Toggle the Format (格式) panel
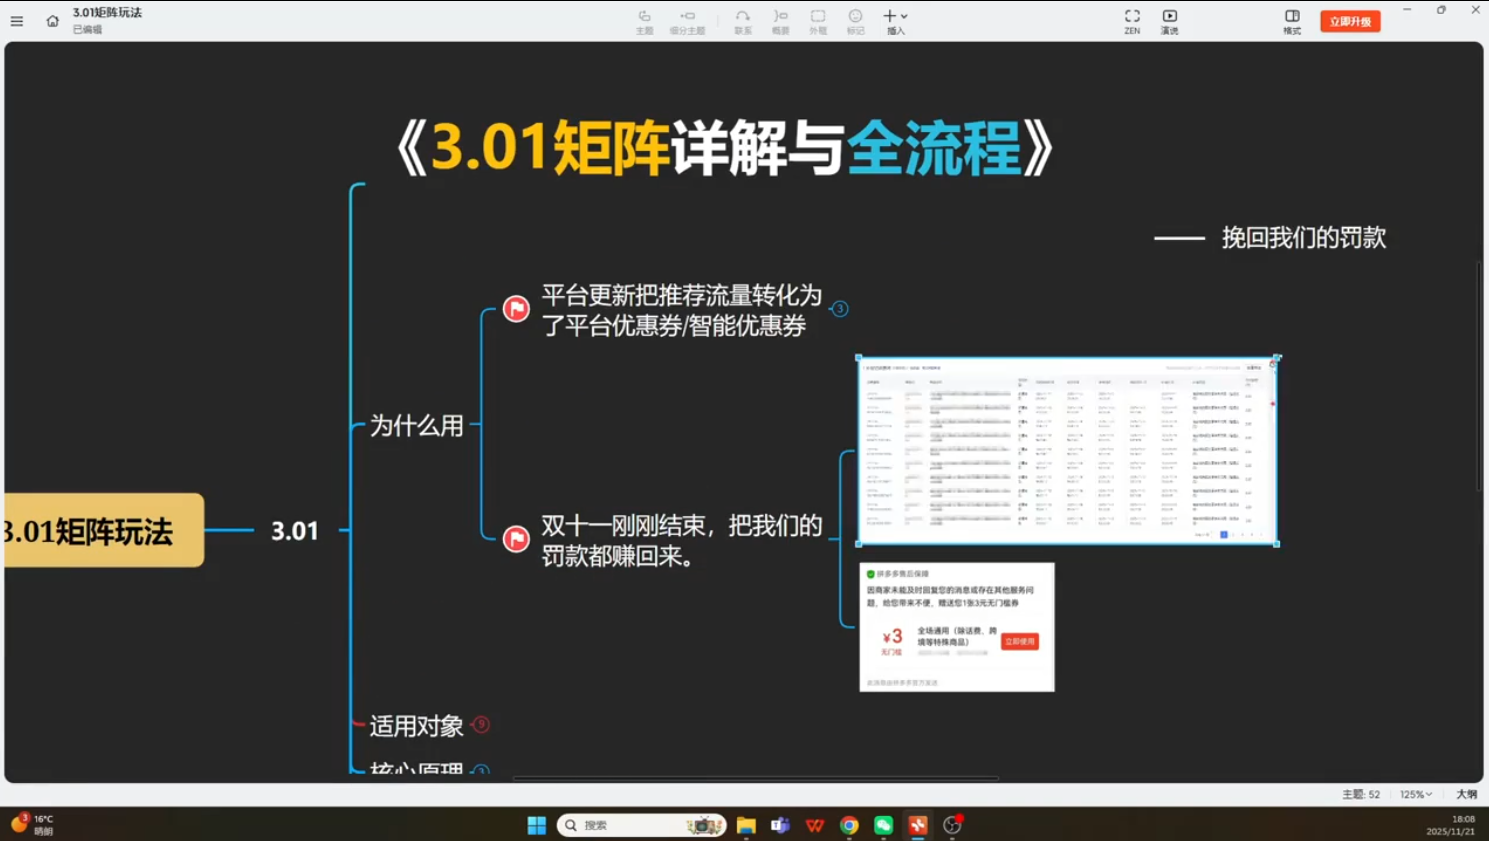The height and width of the screenshot is (841, 1489). (1292, 21)
